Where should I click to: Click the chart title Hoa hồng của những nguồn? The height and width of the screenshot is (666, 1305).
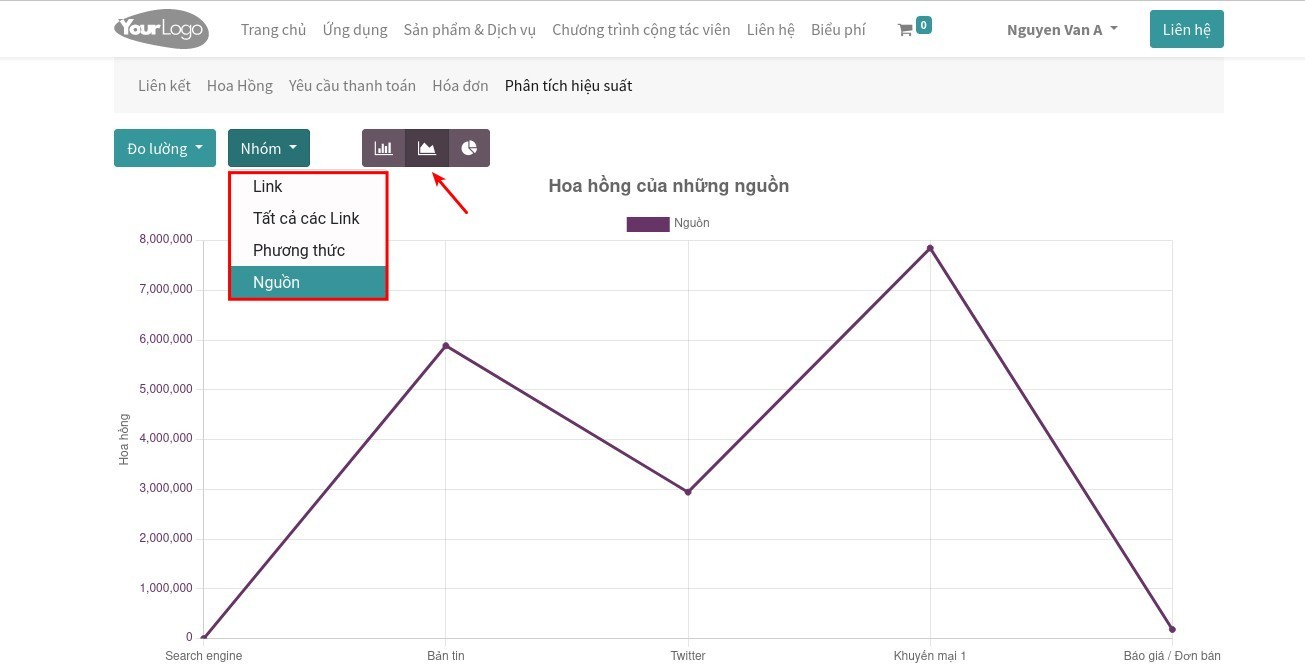[669, 186]
